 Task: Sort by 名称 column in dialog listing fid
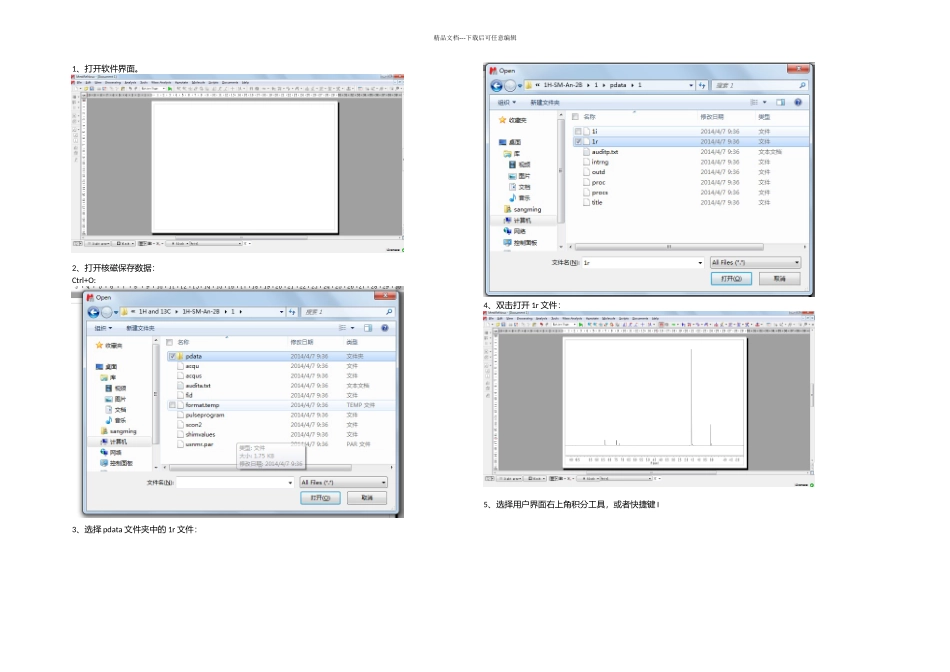click(183, 342)
